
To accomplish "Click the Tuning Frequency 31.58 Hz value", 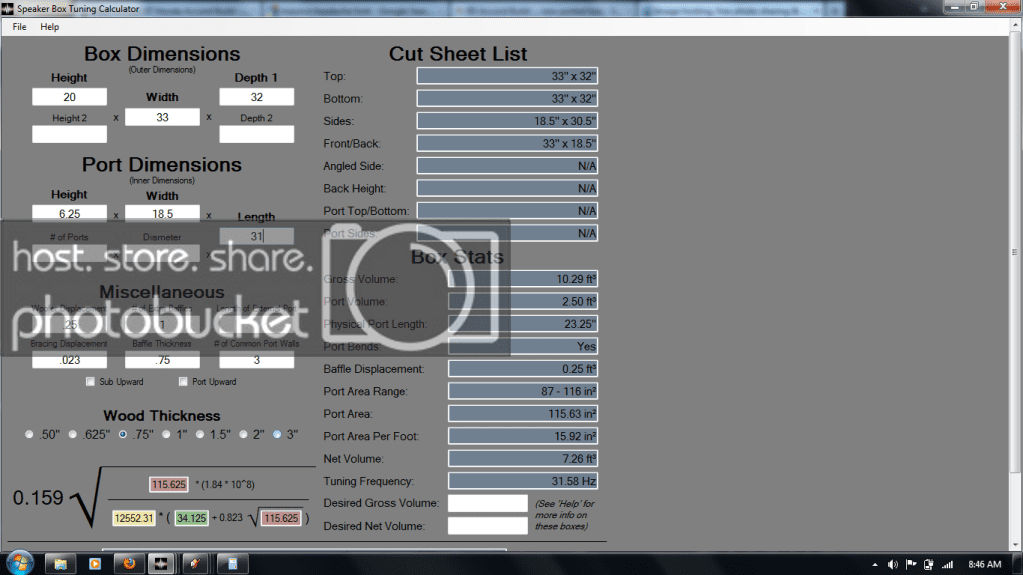I will (x=523, y=481).
